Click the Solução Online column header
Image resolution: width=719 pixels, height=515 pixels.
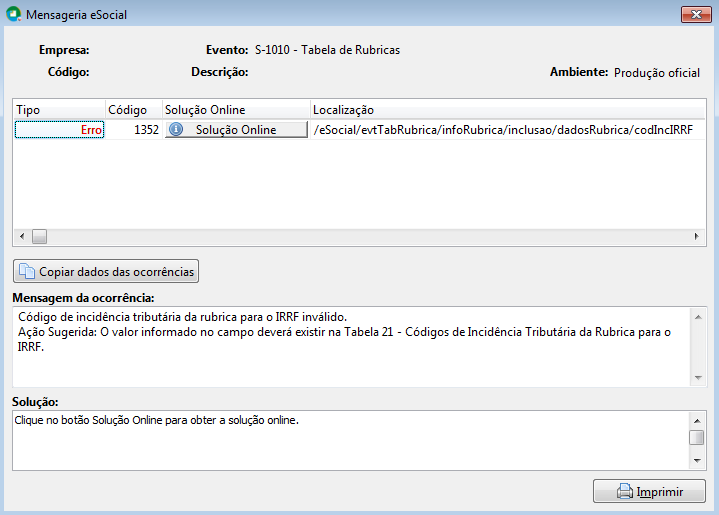click(237, 110)
